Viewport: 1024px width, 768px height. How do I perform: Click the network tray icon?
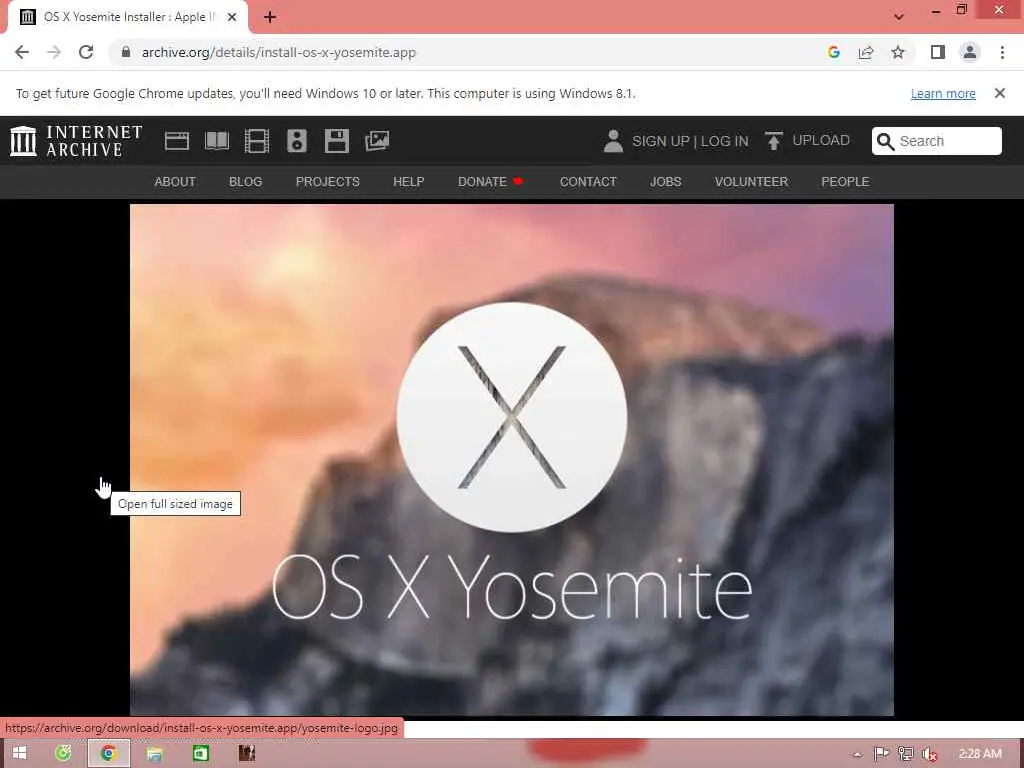pos(906,754)
